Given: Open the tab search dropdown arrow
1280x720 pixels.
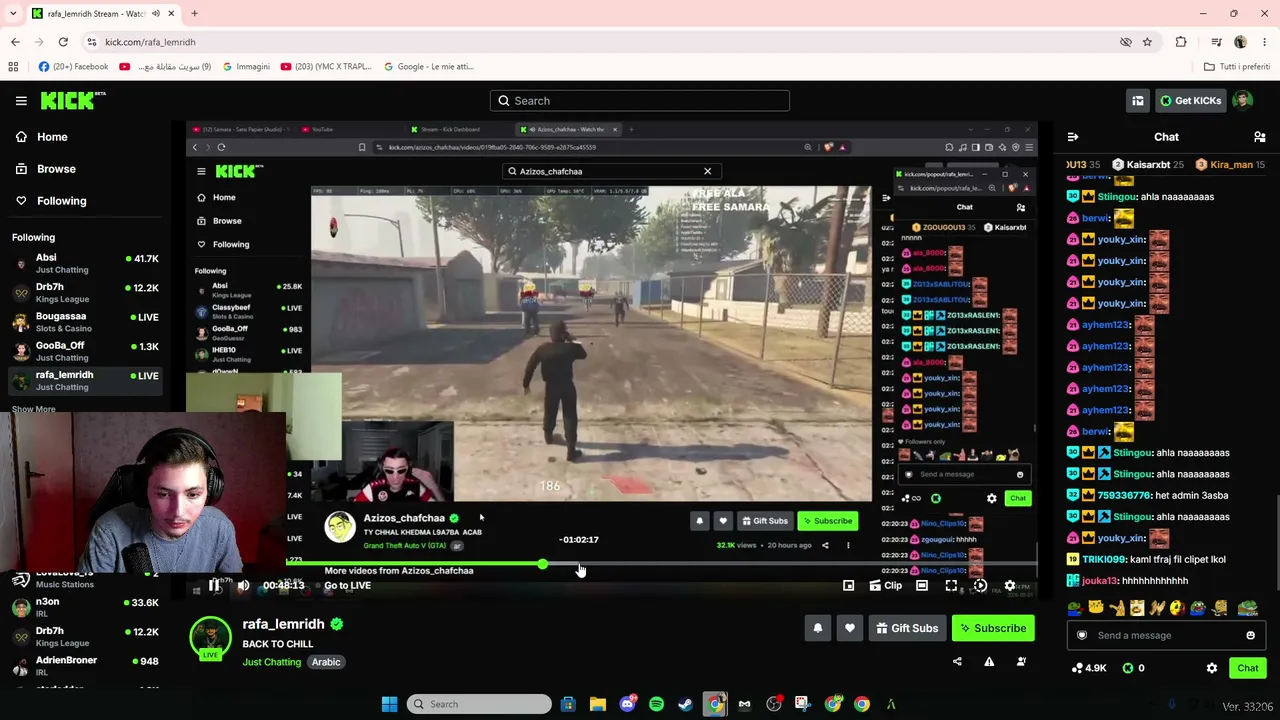Looking at the screenshot, I should 14,13.
